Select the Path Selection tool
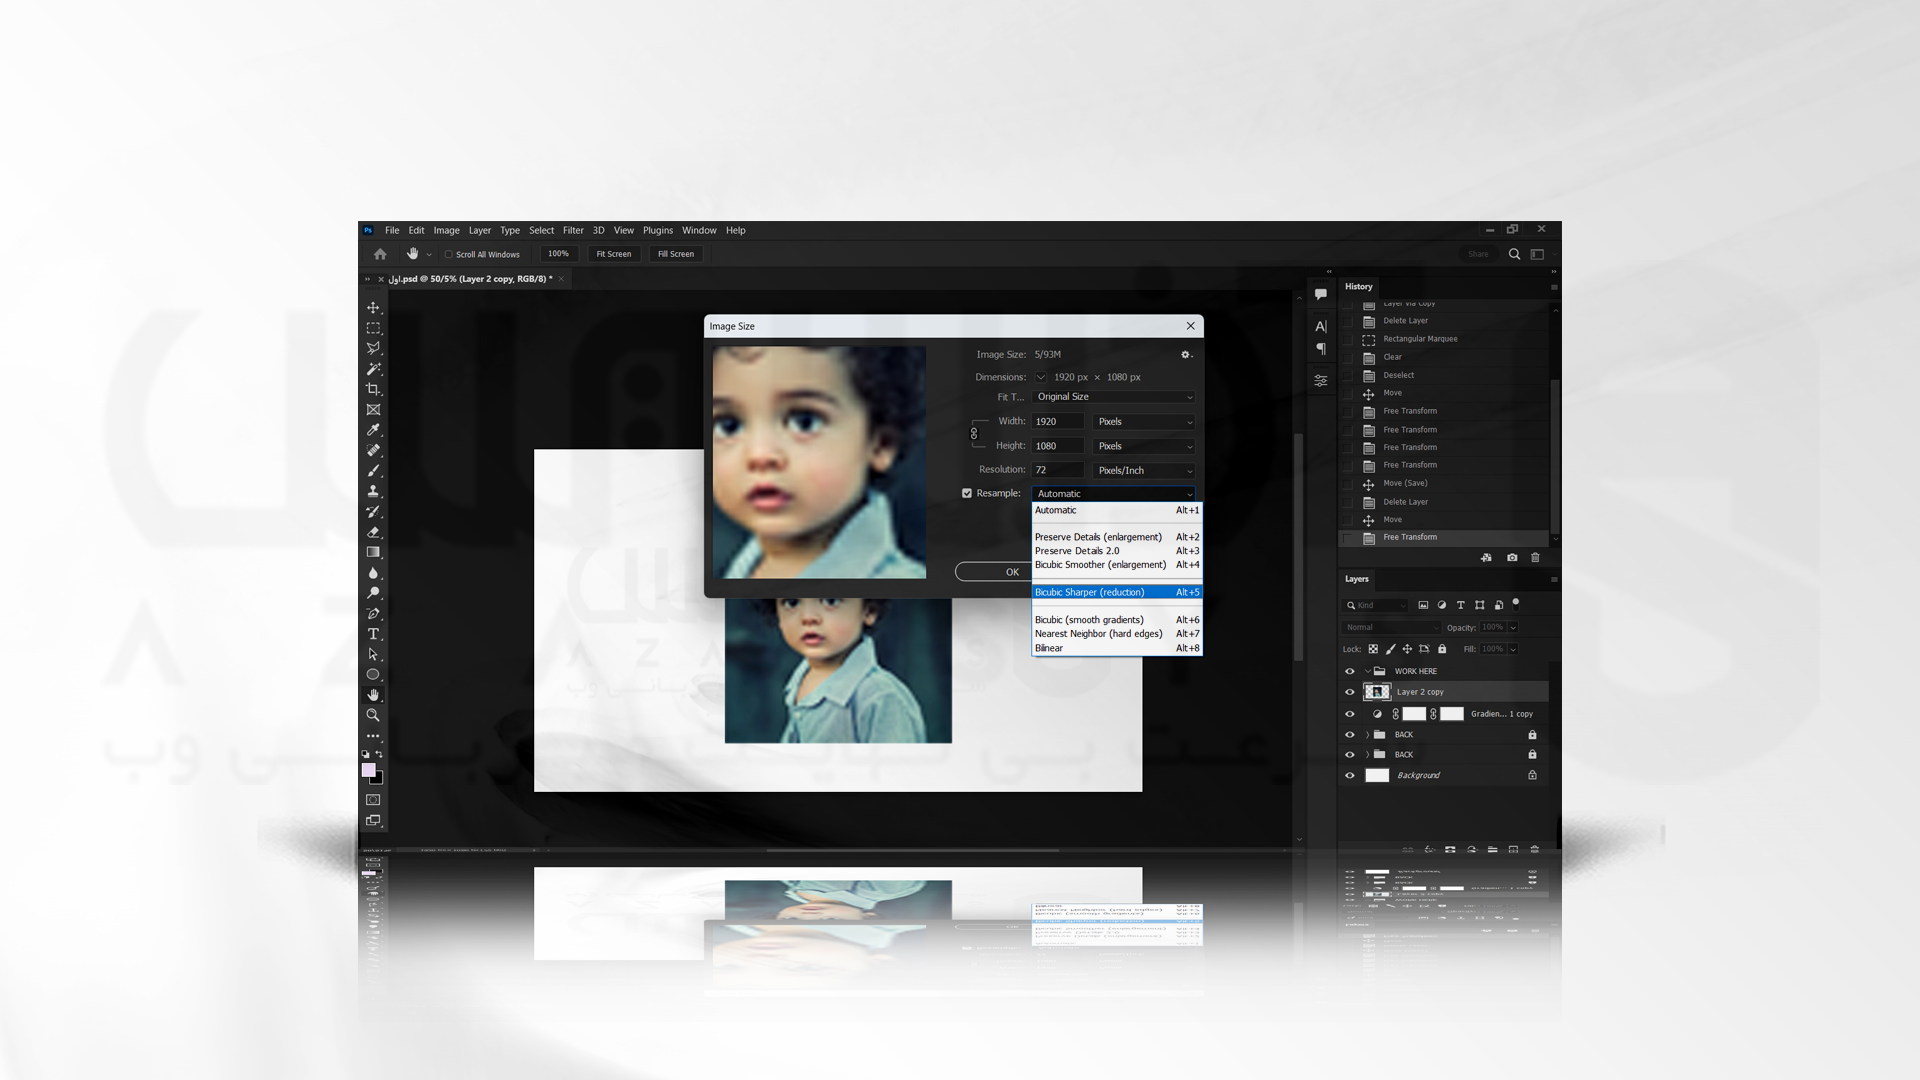The height and width of the screenshot is (1080, 1920). pyautogui.click(x=373, y=654)
